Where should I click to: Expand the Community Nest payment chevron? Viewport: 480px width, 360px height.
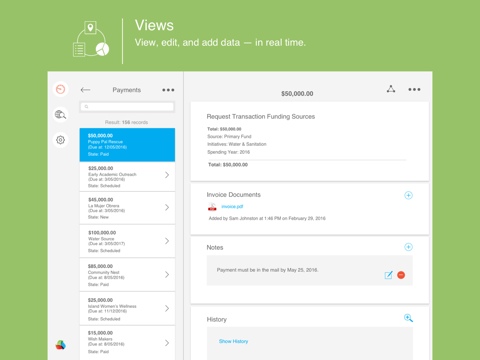pyautogui.click(x=167, y=274)
